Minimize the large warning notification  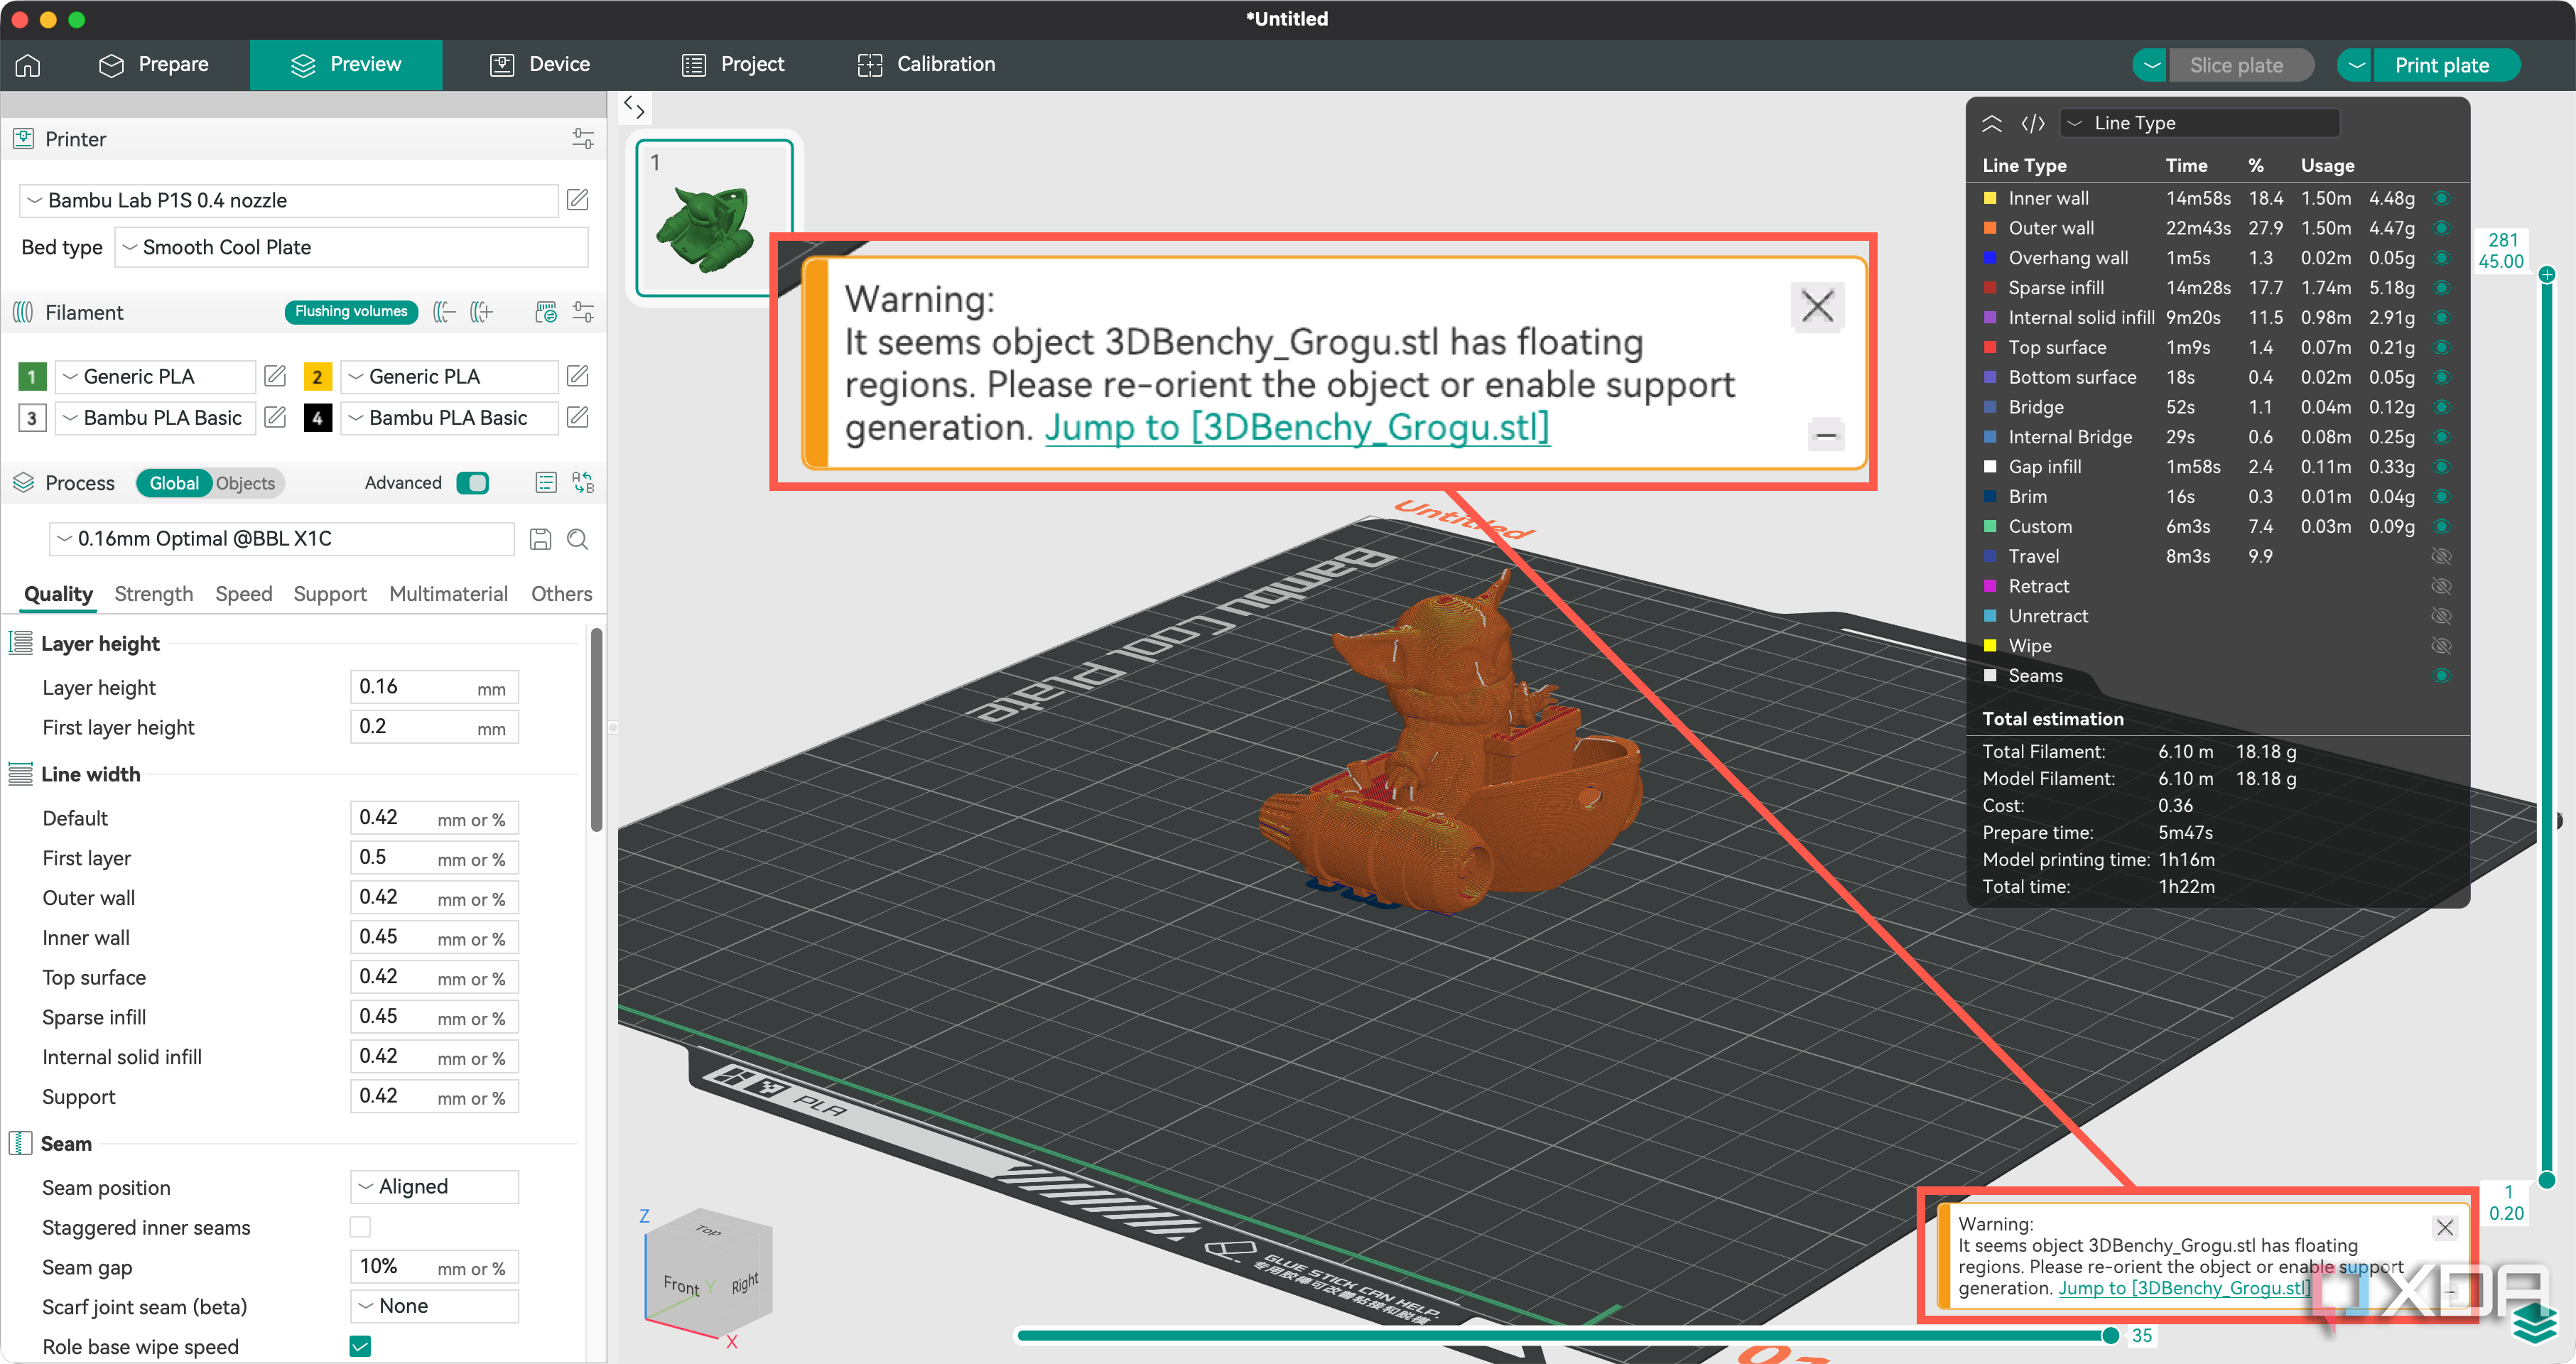(x=1826, y=435)
